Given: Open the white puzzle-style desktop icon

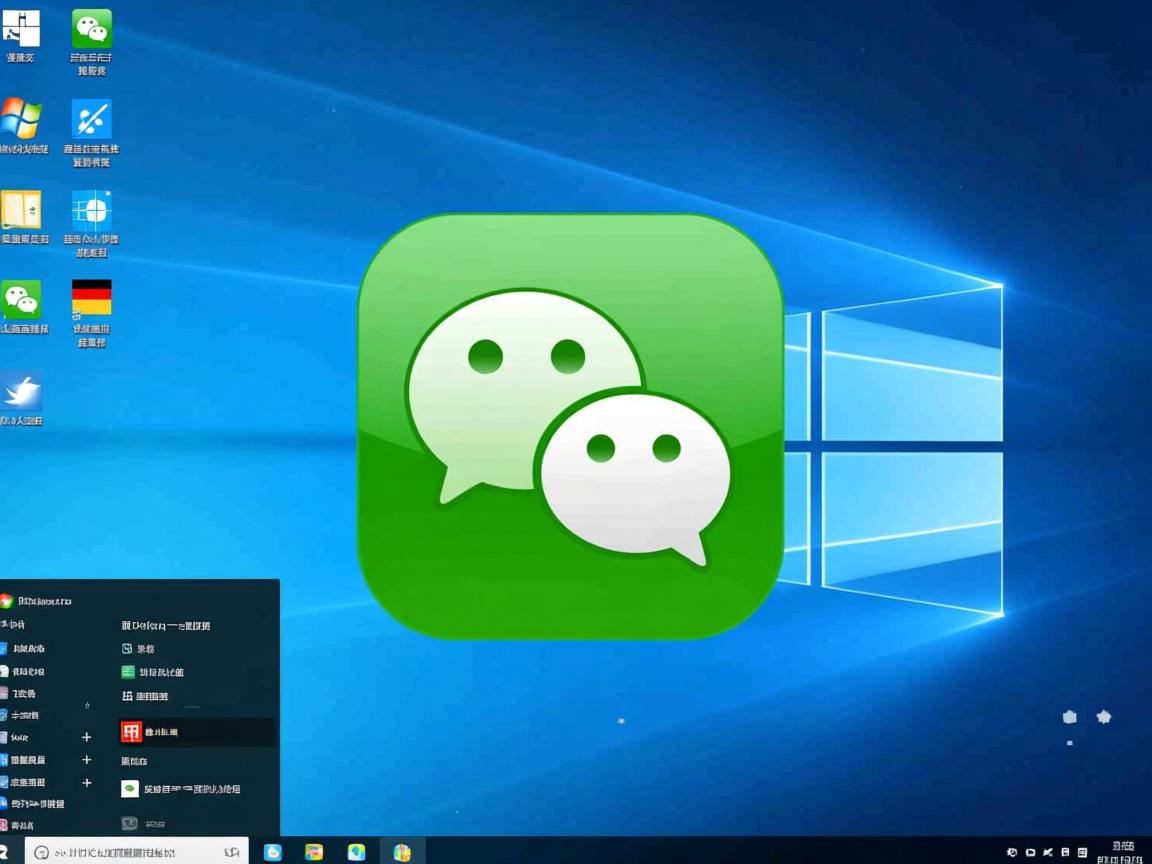Looking at the screenshot, I should coord(21,29).
